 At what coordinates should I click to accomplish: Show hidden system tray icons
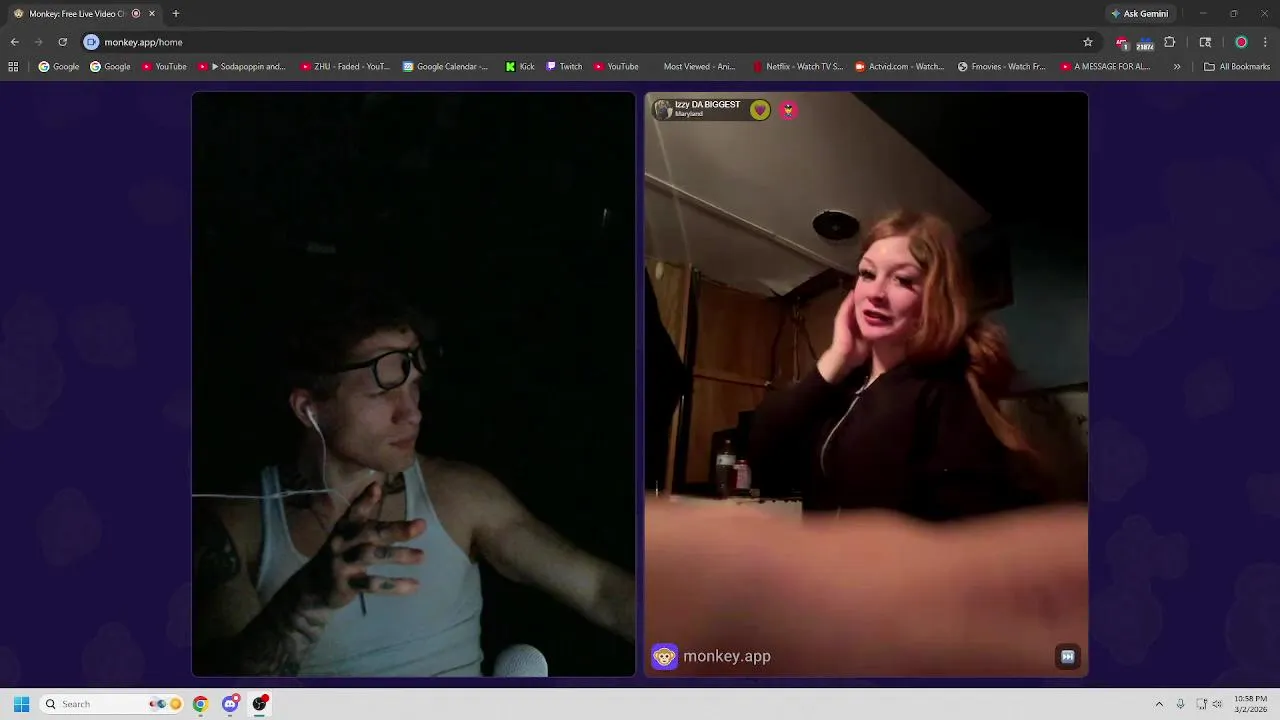(x=1159, y=704)
